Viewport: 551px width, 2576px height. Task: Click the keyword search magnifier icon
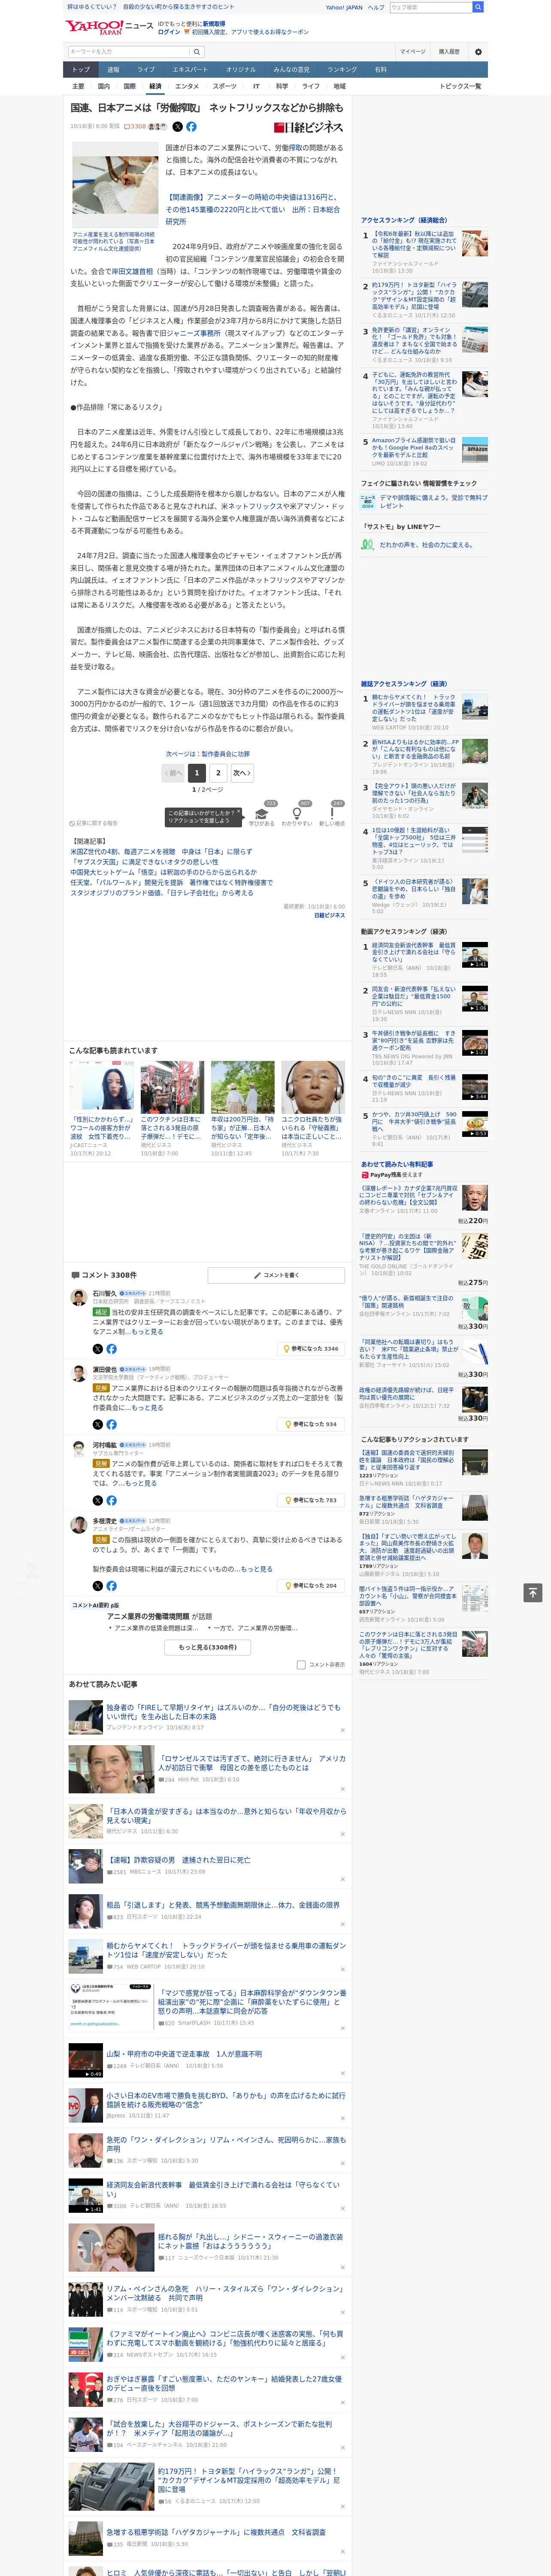[197, 52]
